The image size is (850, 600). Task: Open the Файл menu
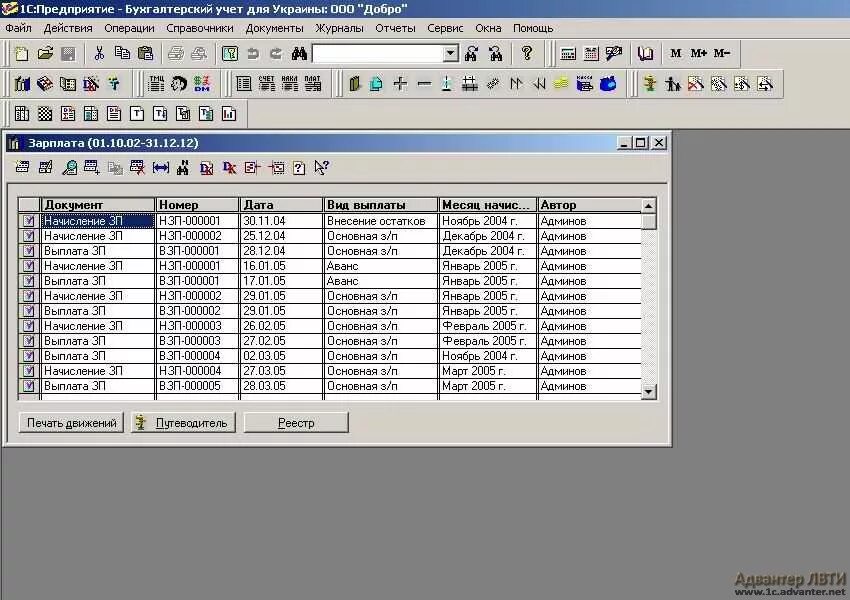(18, 28)
